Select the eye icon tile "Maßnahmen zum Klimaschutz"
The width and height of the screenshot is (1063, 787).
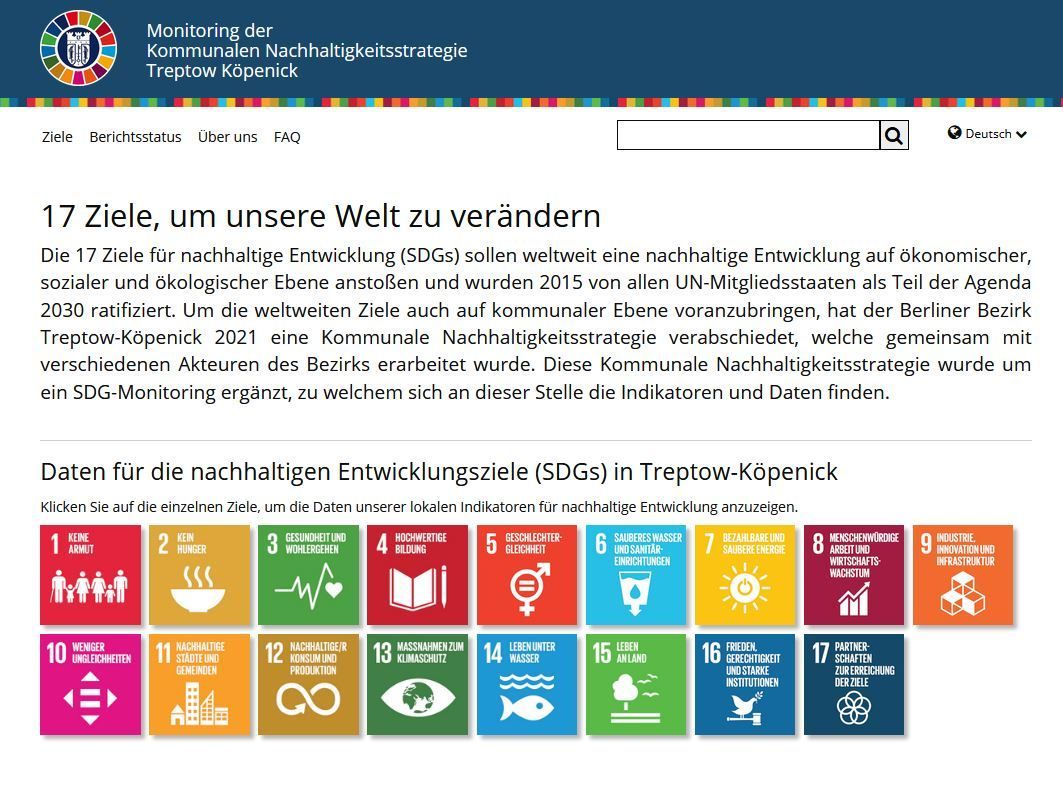coord(417,685)
